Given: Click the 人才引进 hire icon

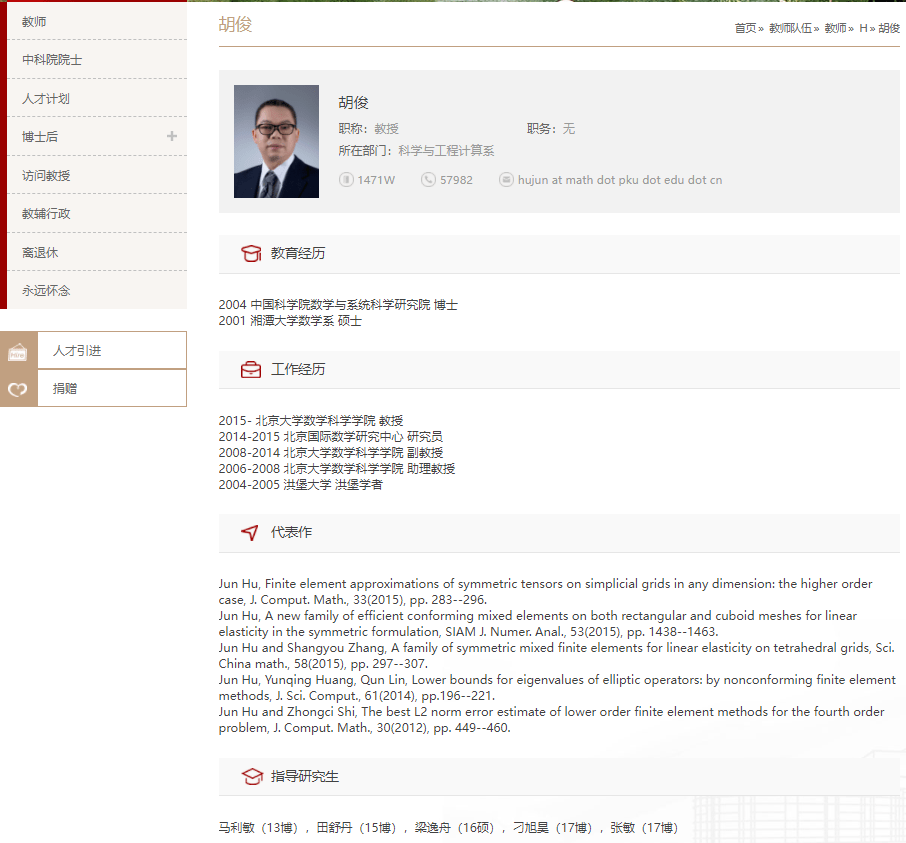Looking at the screenshot, I should pyautogui.click(x=18, y=351).
